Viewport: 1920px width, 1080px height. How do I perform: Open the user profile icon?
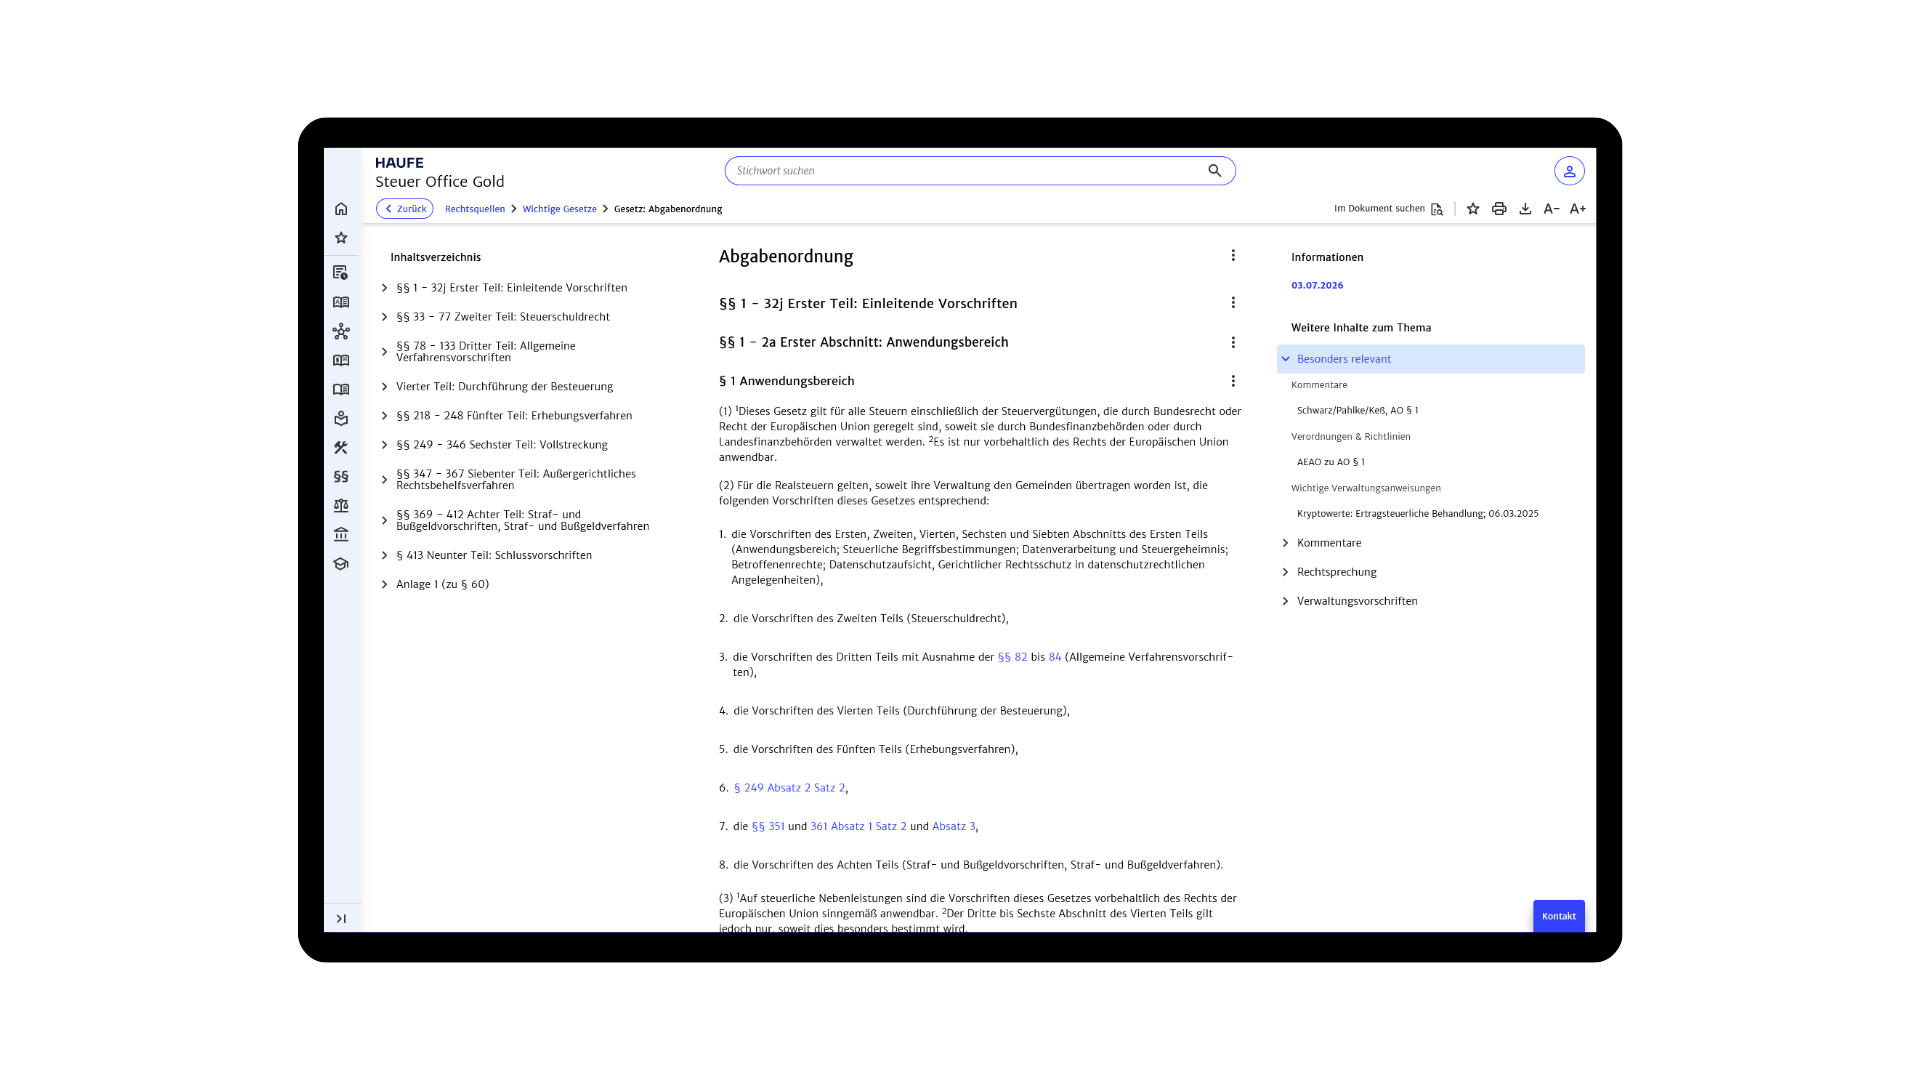point(1569,171)
